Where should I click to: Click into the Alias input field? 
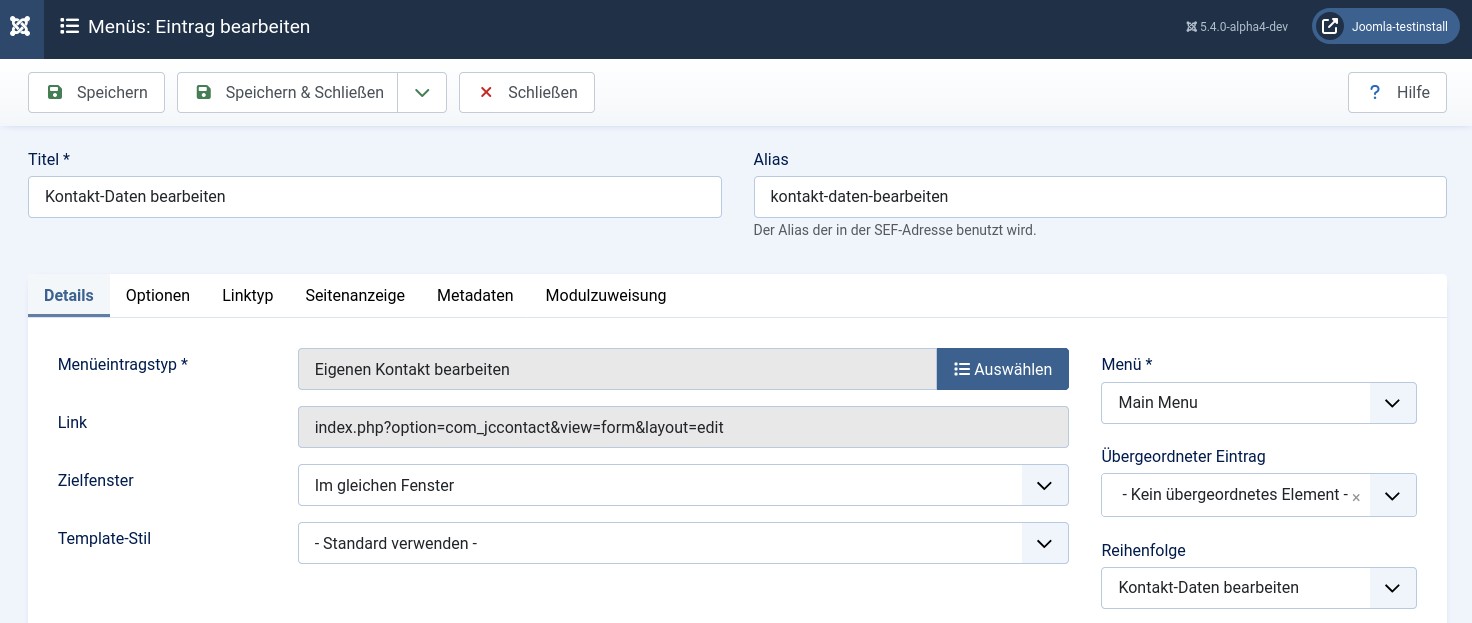point(1099,197)
